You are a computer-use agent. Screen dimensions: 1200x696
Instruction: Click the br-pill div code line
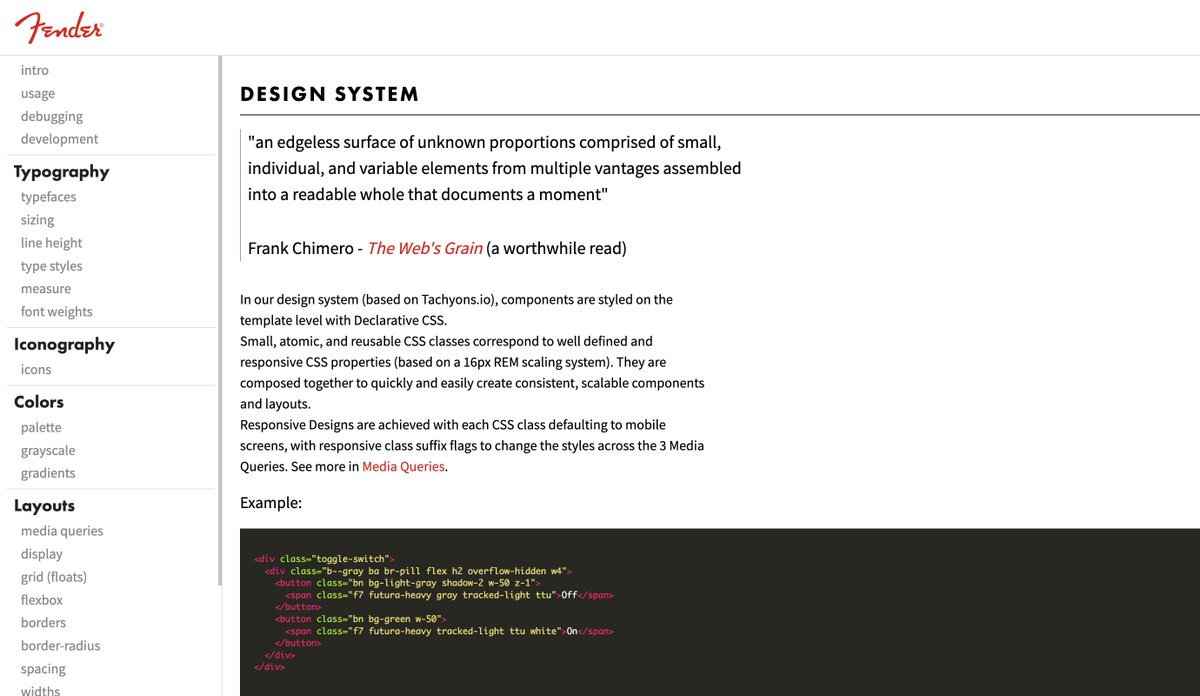(418, 571)
